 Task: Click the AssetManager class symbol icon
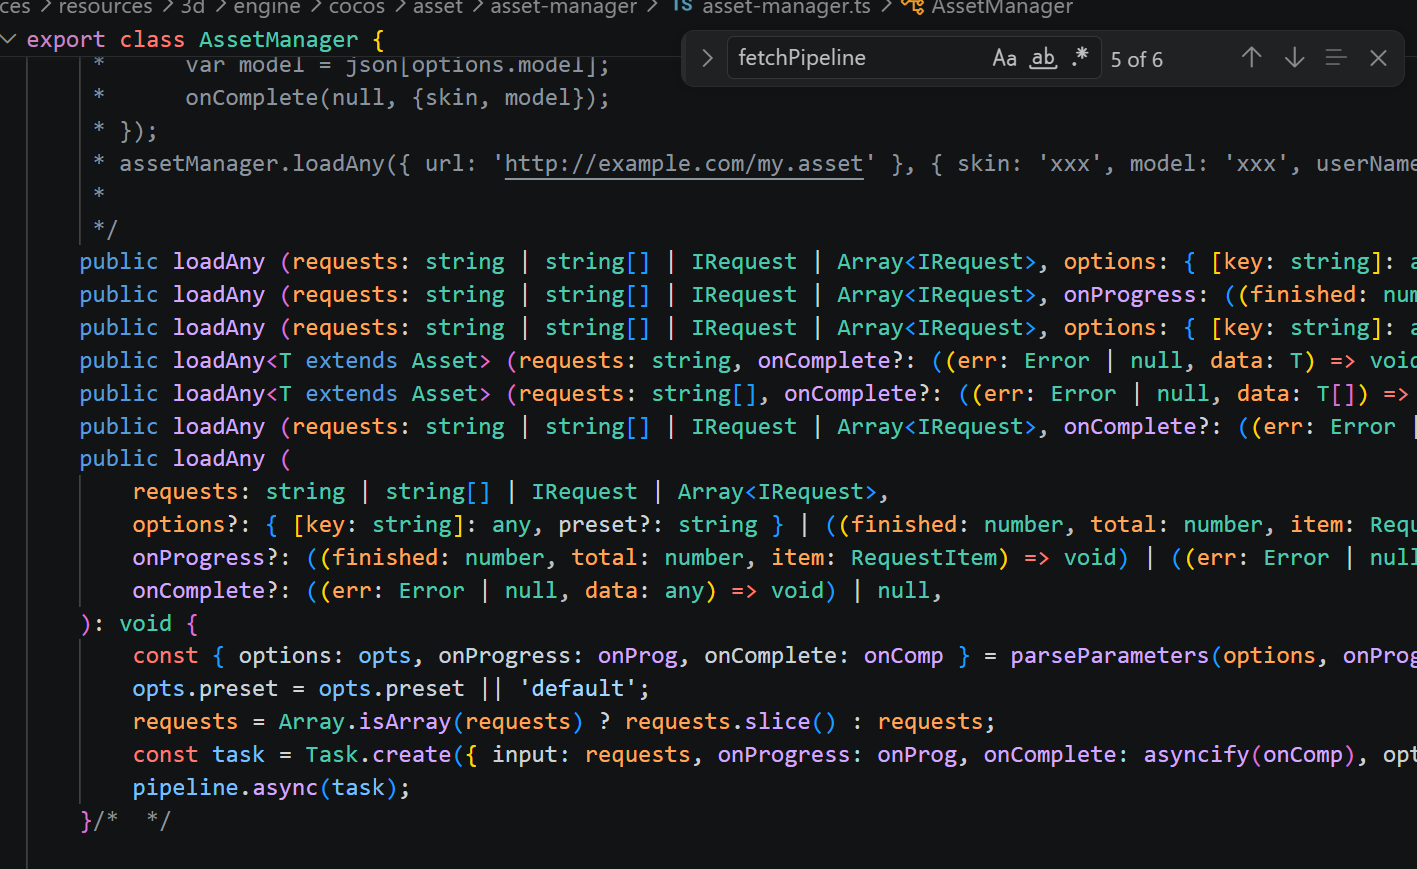pos(912,7)
